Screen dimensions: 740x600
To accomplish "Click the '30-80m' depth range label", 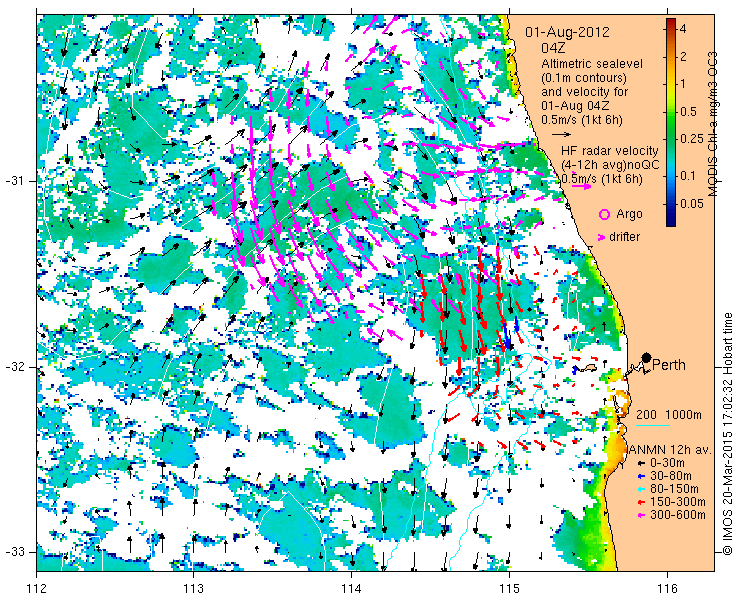I will (x=670, y=476).
